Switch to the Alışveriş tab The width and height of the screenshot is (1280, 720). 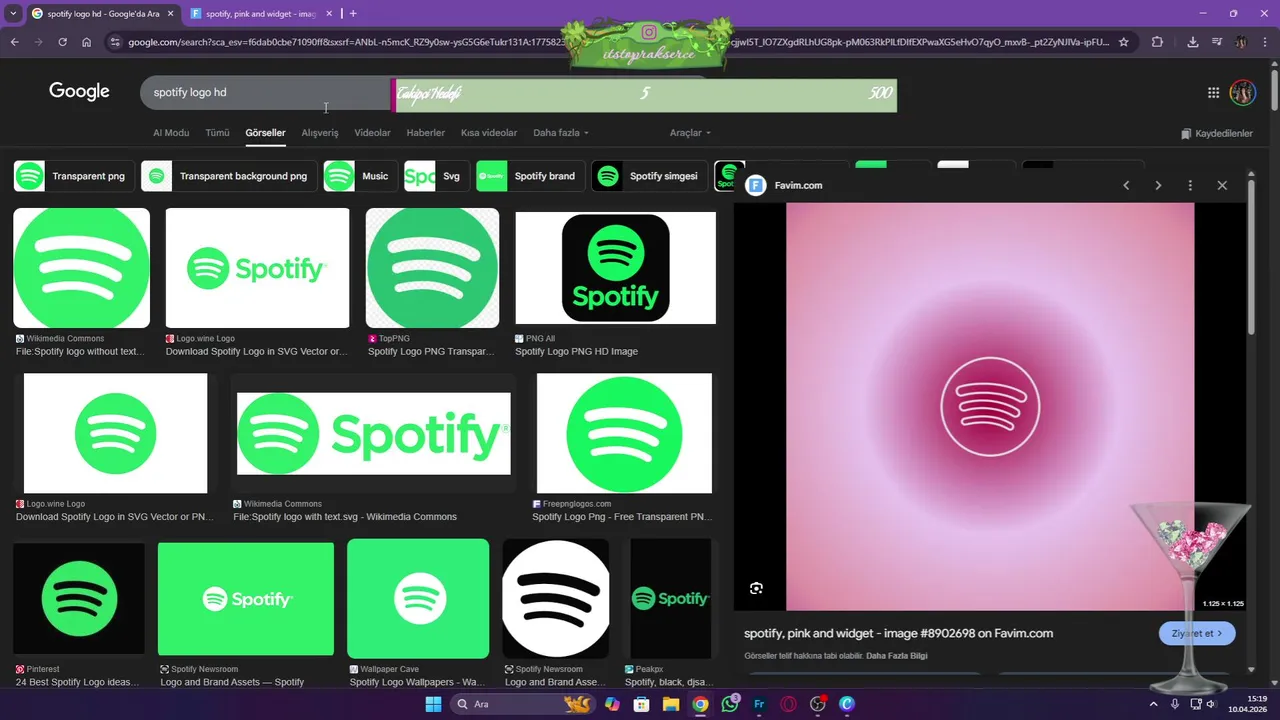320,132
